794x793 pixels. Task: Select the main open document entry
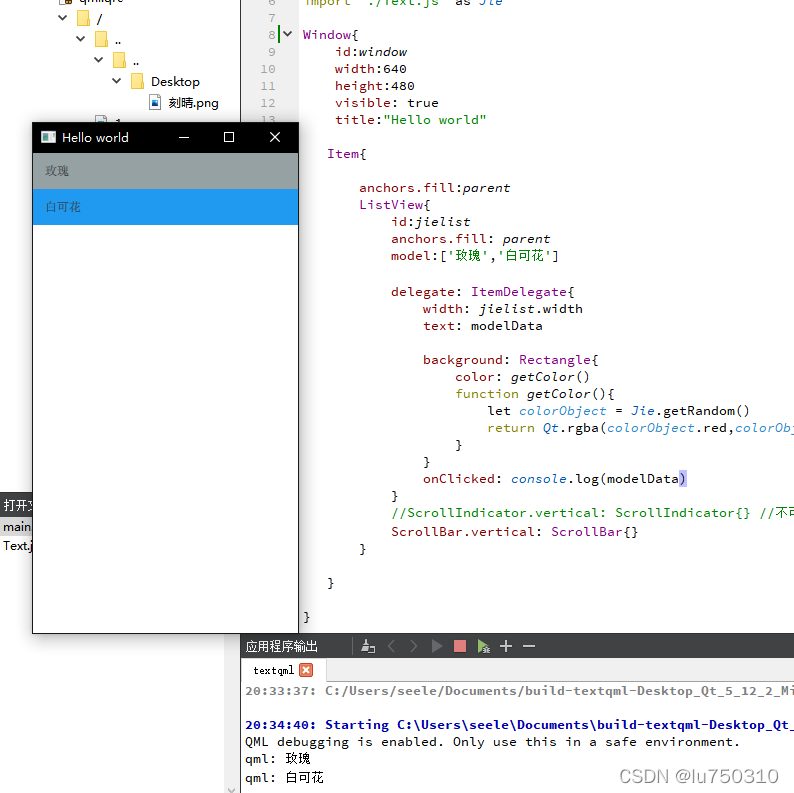point(16,527)
